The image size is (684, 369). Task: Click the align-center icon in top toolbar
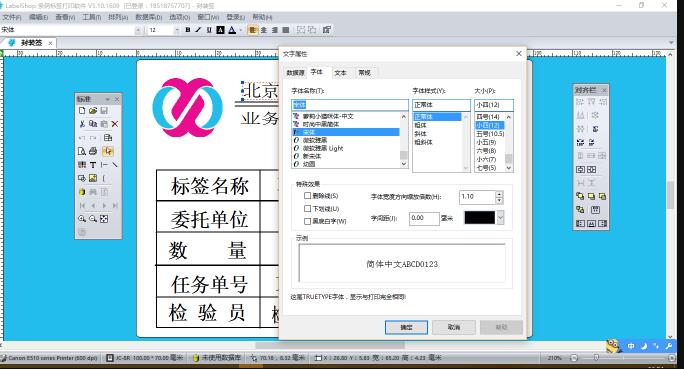[x=263, y=30]
